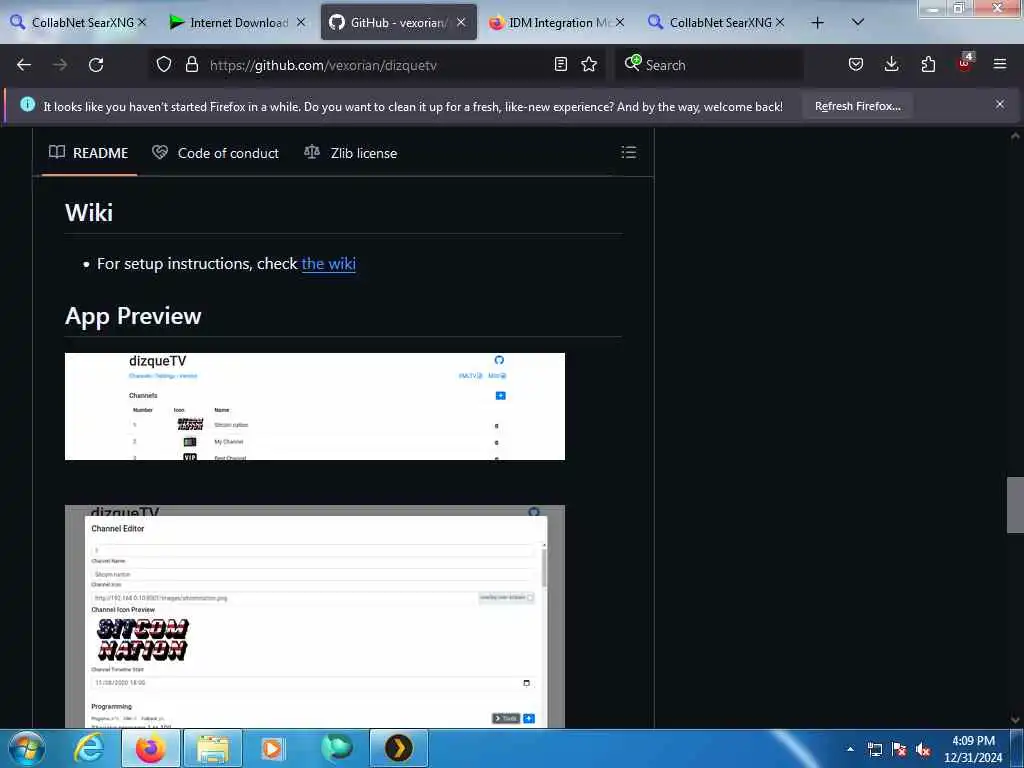The image size is (1024, 768).
Task: Open uBlock Origin extension icon
Action: tap(965, 63)
